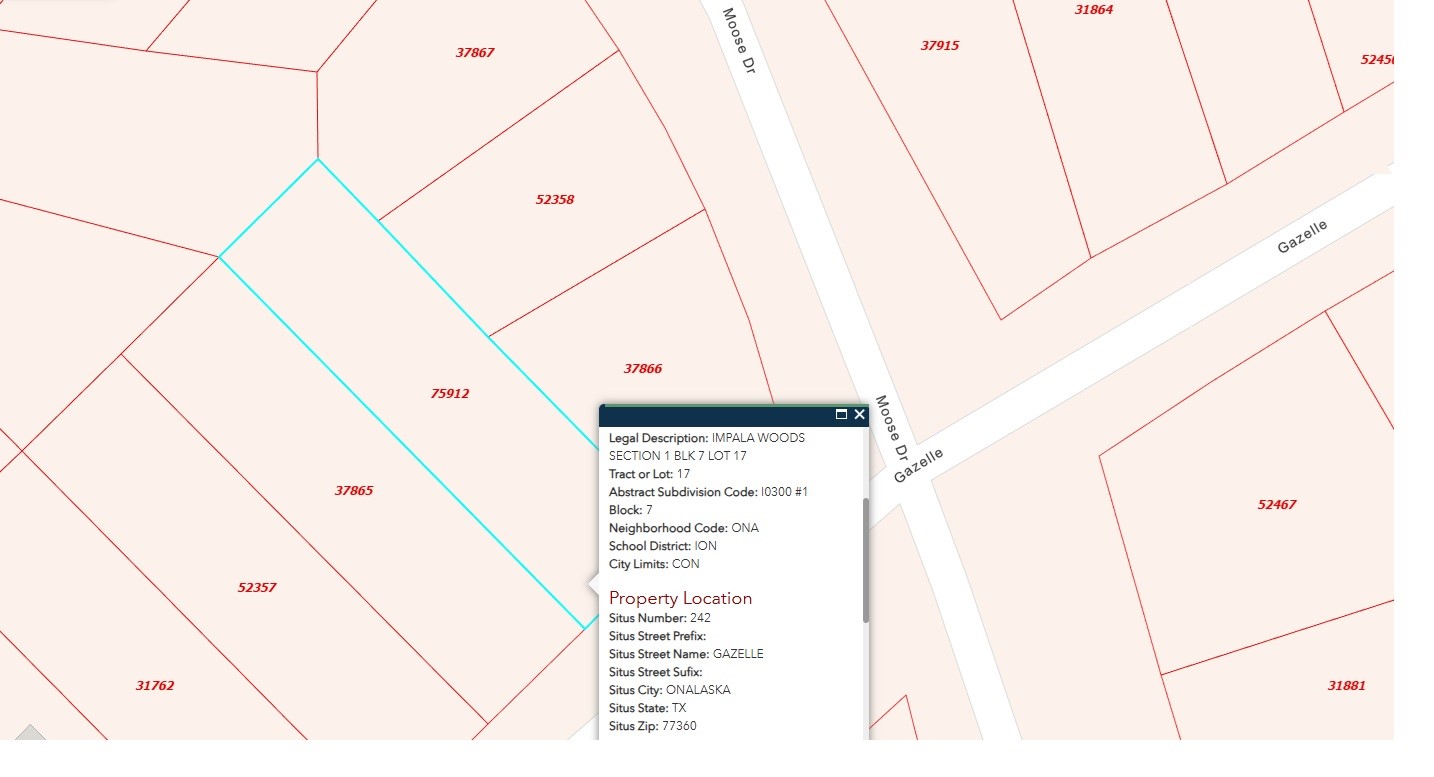This screenshot has width=1434, height=777.
Task: Click parcel 52358 on the map
Action: click(x=555, y=199)
